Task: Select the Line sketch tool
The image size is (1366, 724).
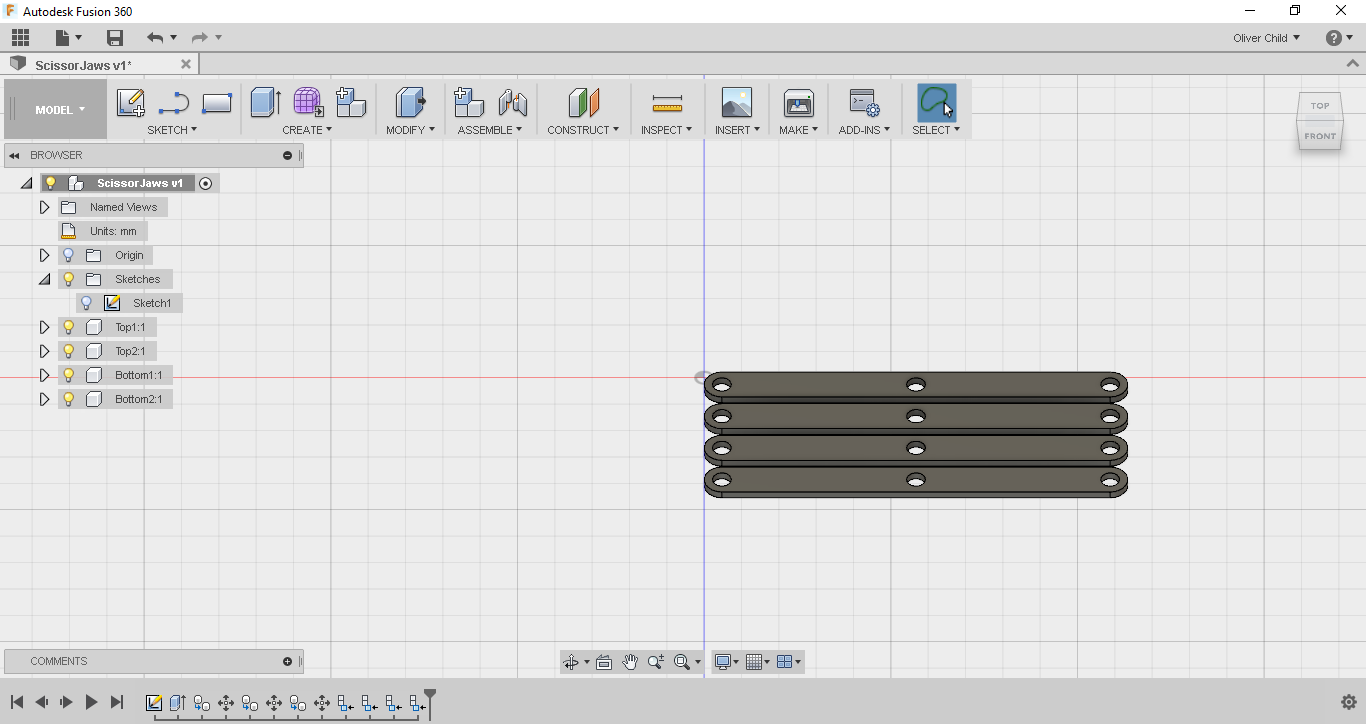Action: tap(174, 102)
